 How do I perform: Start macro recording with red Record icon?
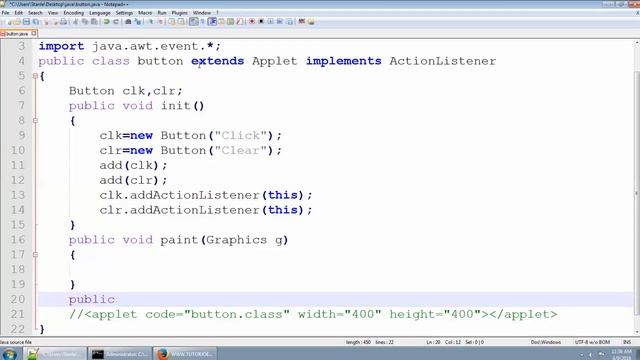(x=252, y=22)
